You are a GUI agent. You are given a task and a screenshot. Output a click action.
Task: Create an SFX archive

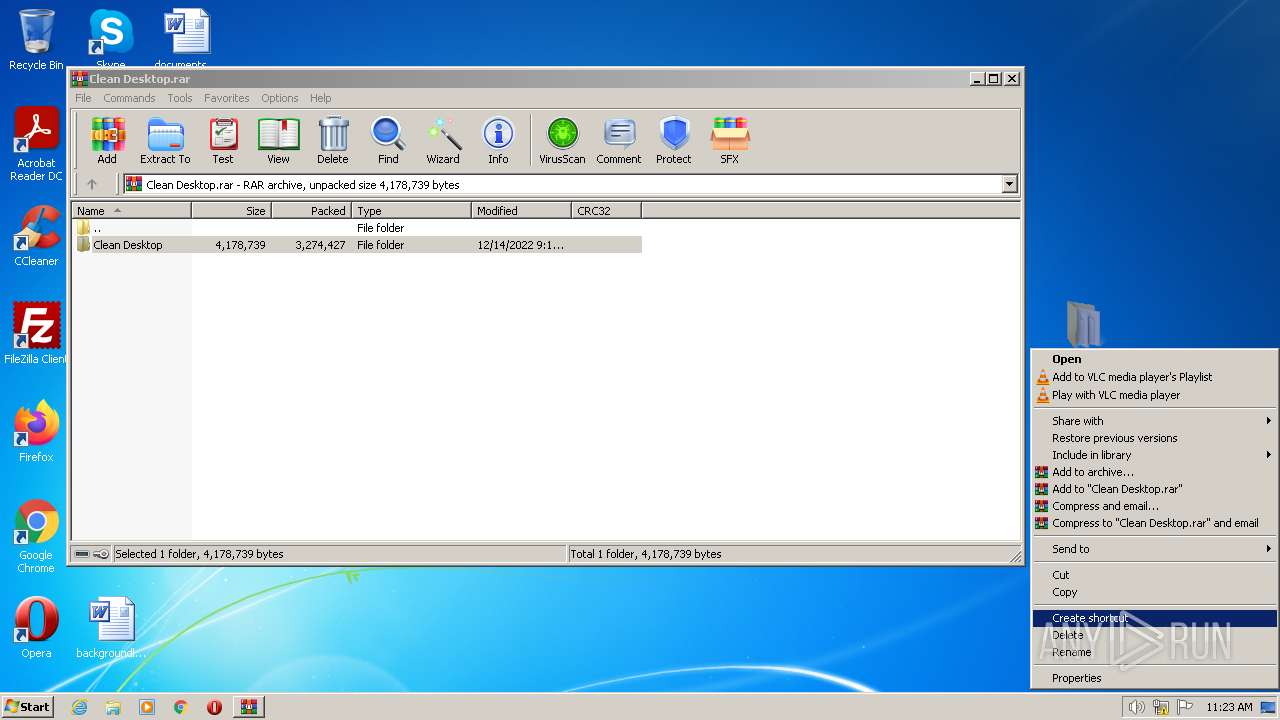click(x=730, y=140)
